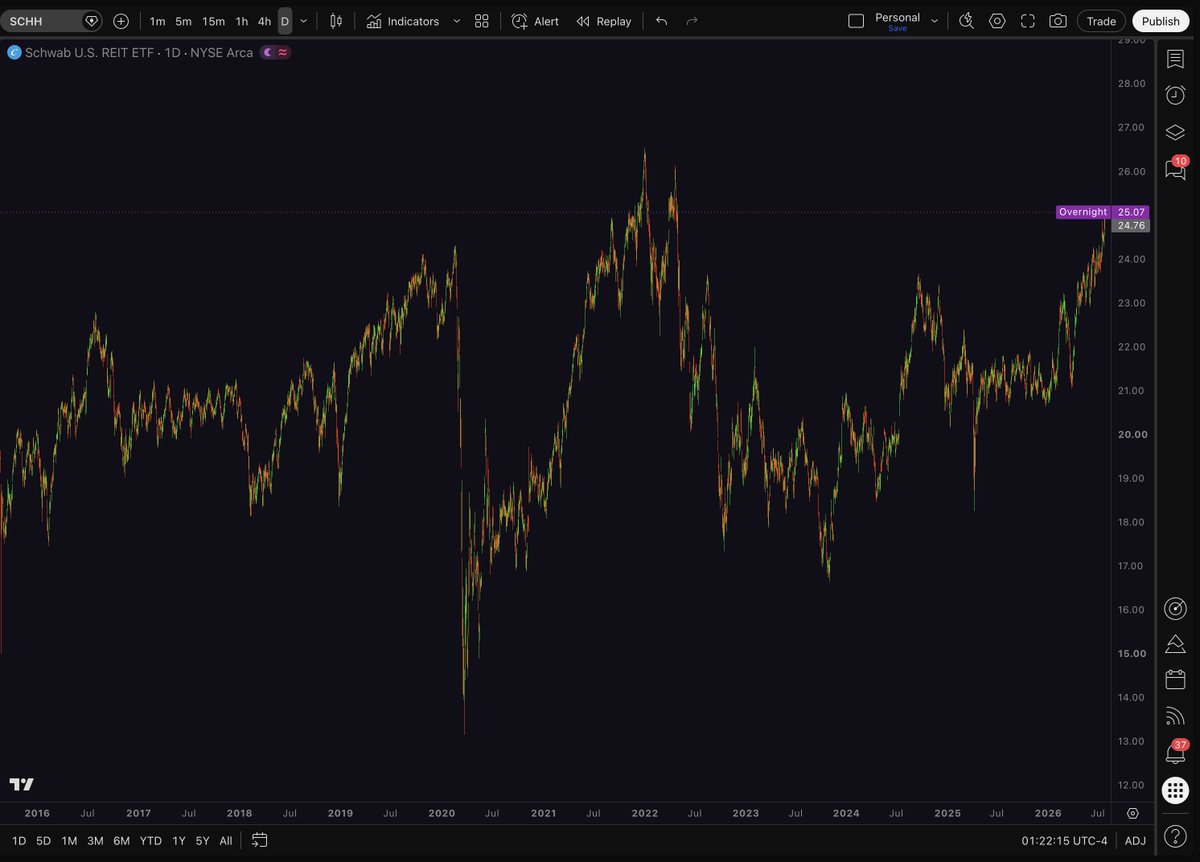Set date range to 5D

tap(44, 841)
